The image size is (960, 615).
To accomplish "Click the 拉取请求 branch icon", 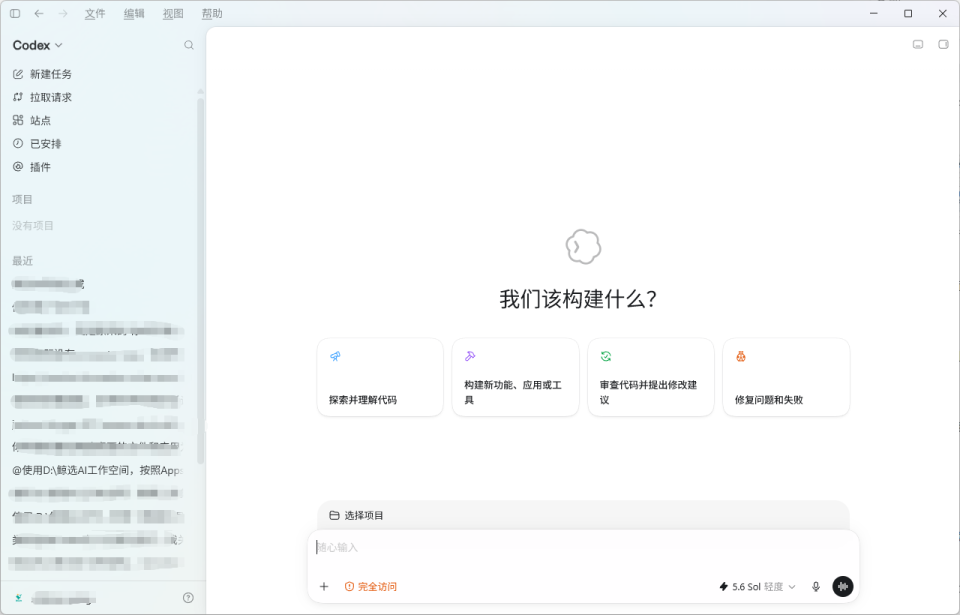I will [18, 97].
